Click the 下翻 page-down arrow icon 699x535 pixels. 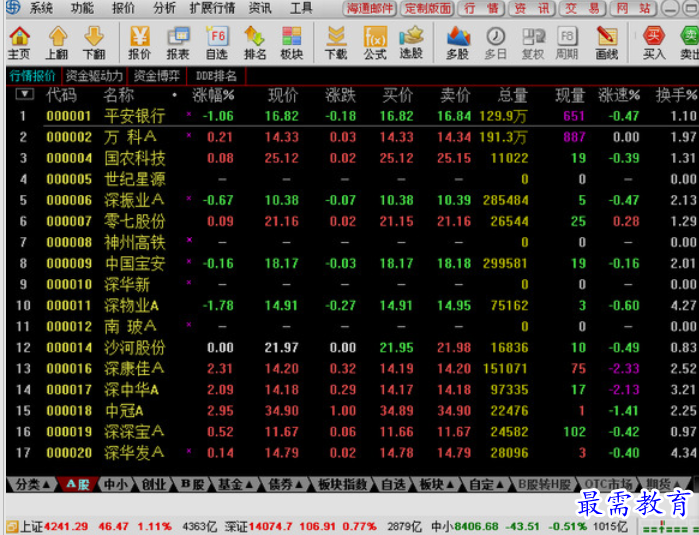94,43
